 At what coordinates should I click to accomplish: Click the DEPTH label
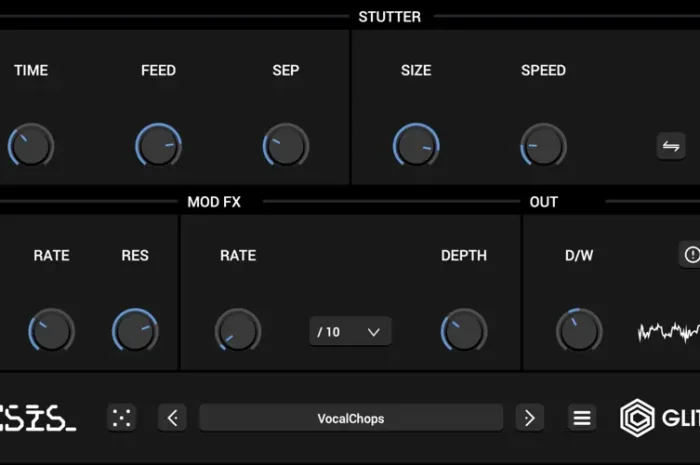(x=464, y=255)
